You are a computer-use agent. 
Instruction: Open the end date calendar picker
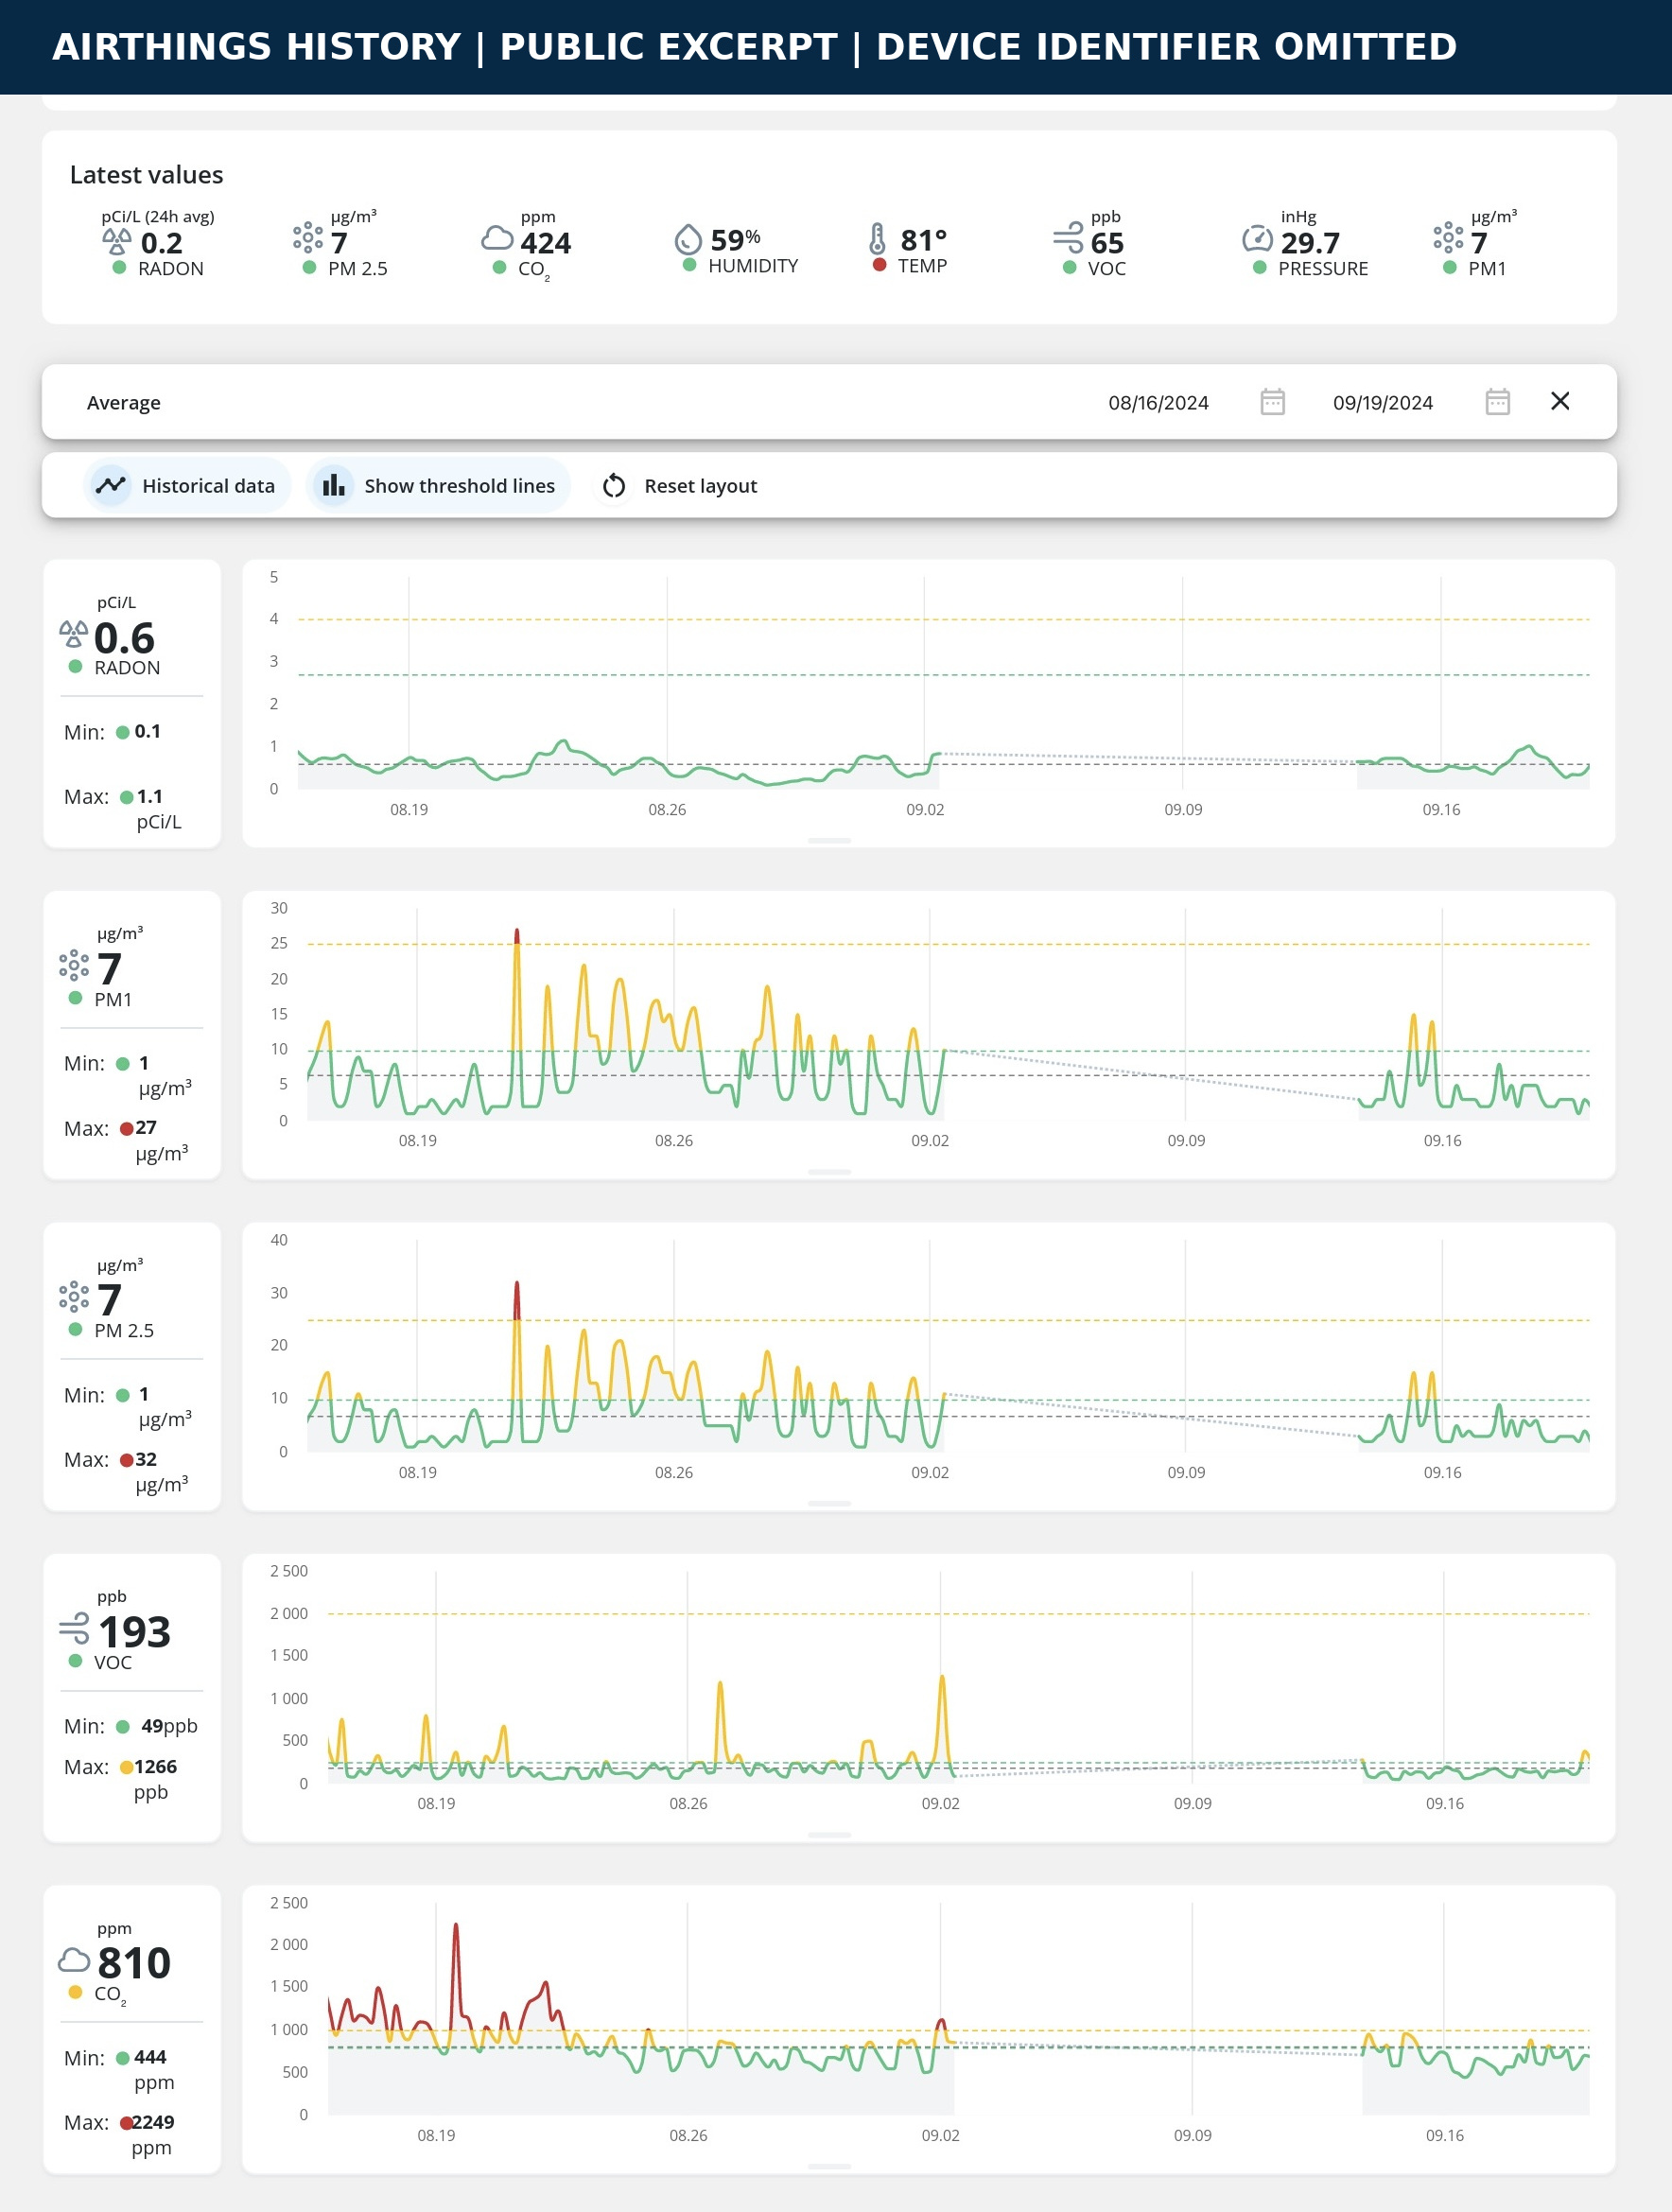[x=1497, y=402]
